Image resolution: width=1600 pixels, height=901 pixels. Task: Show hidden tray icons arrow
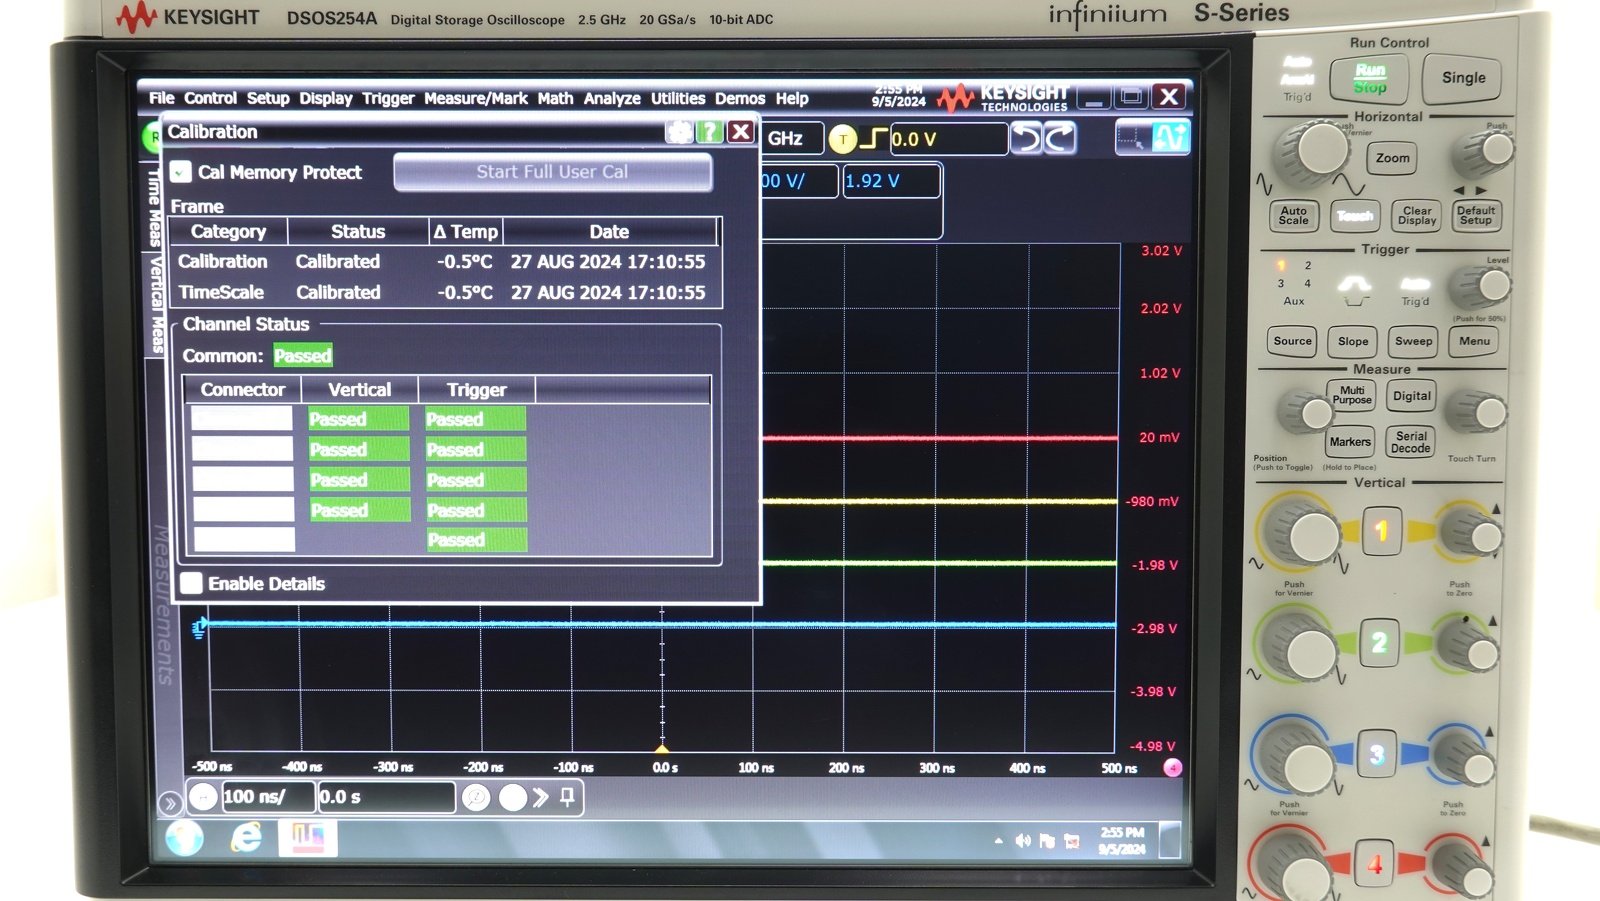[998, 841]
